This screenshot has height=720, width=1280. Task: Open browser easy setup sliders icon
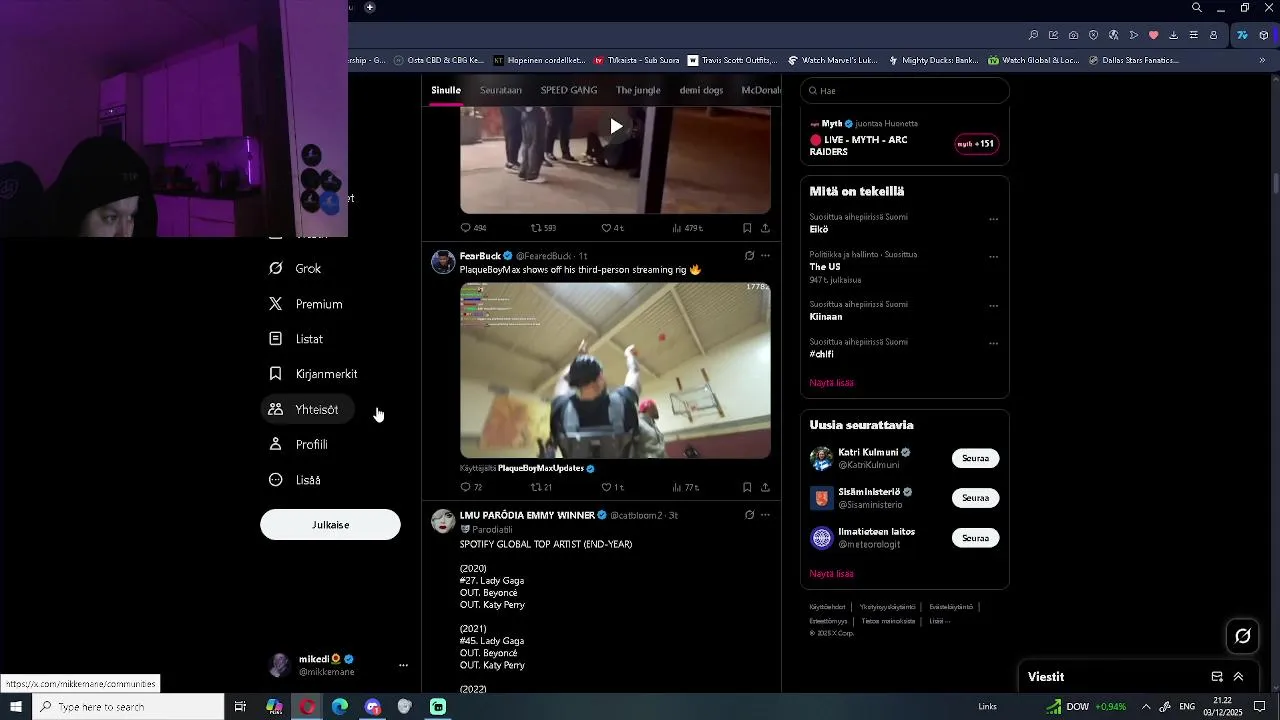[x=1193, y=35]
